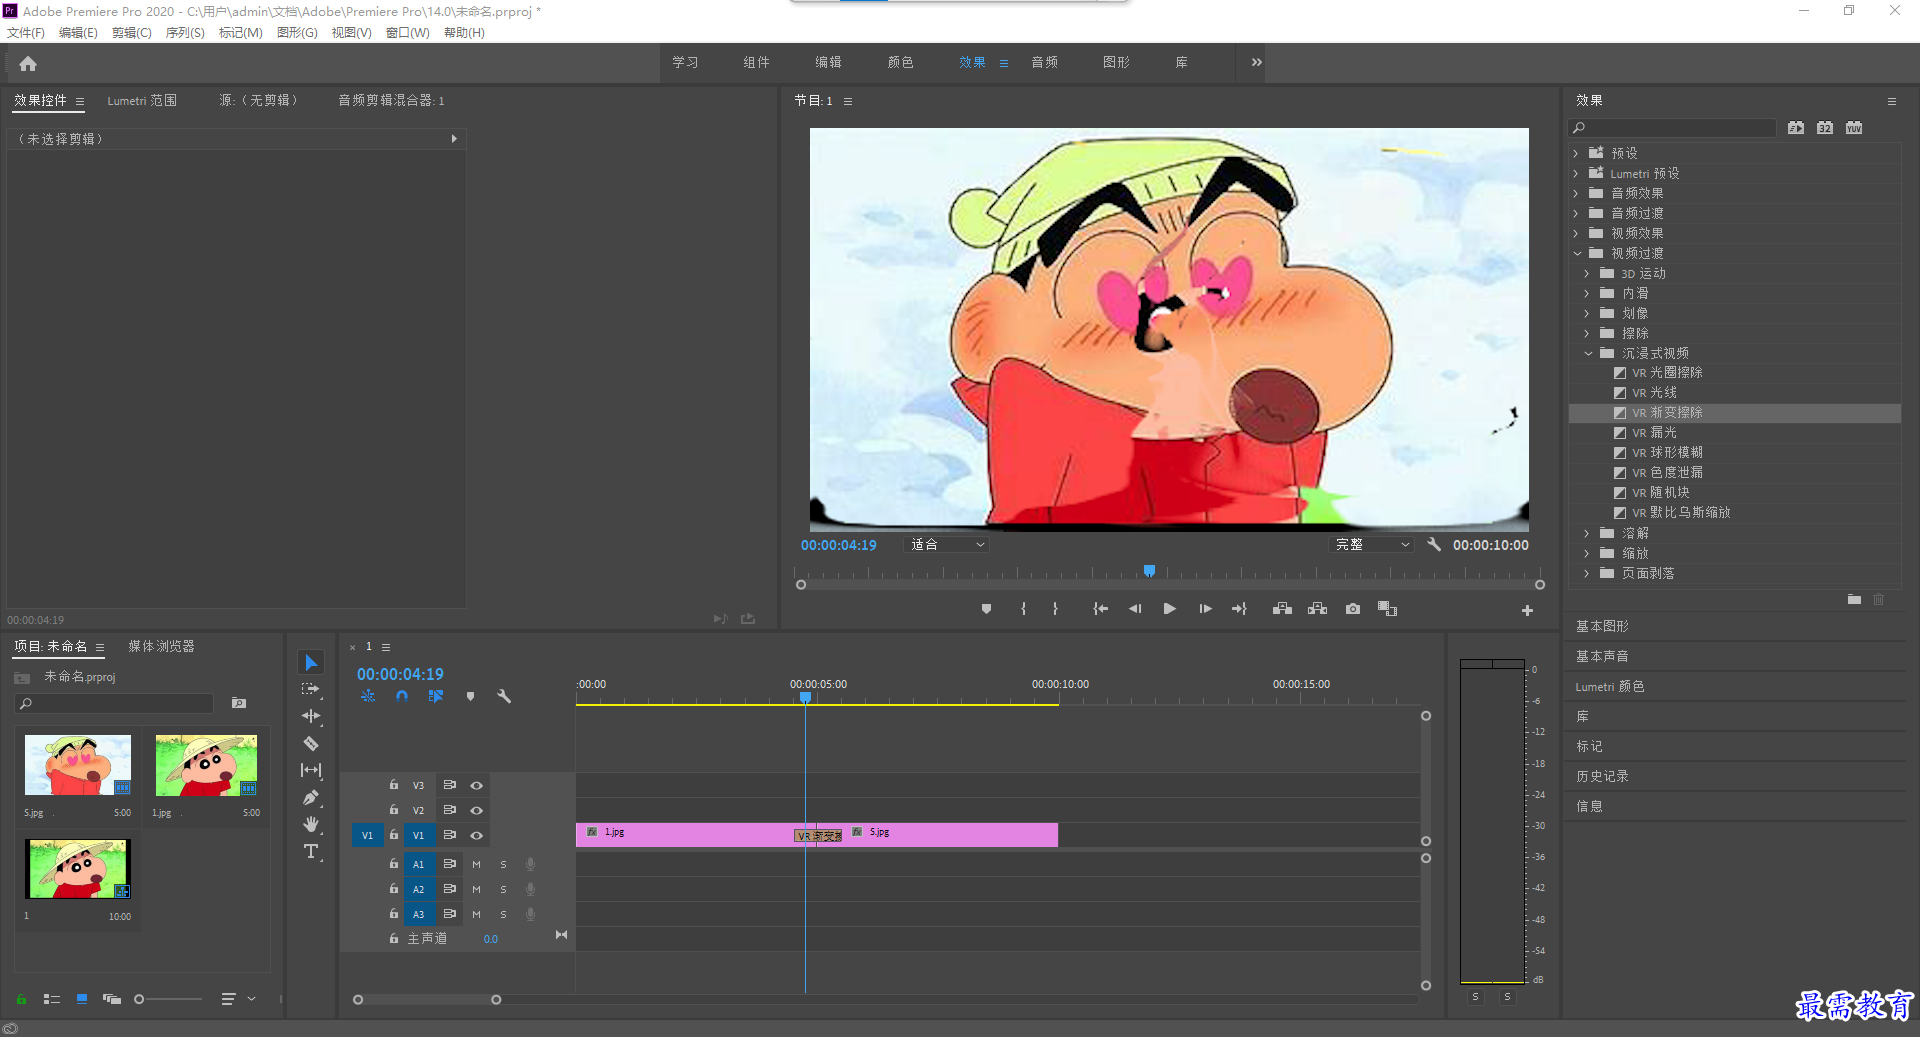This screenshot has width=1920, height=1037.
Task: Expand the 视频效果 folder
Action: 1576,233
